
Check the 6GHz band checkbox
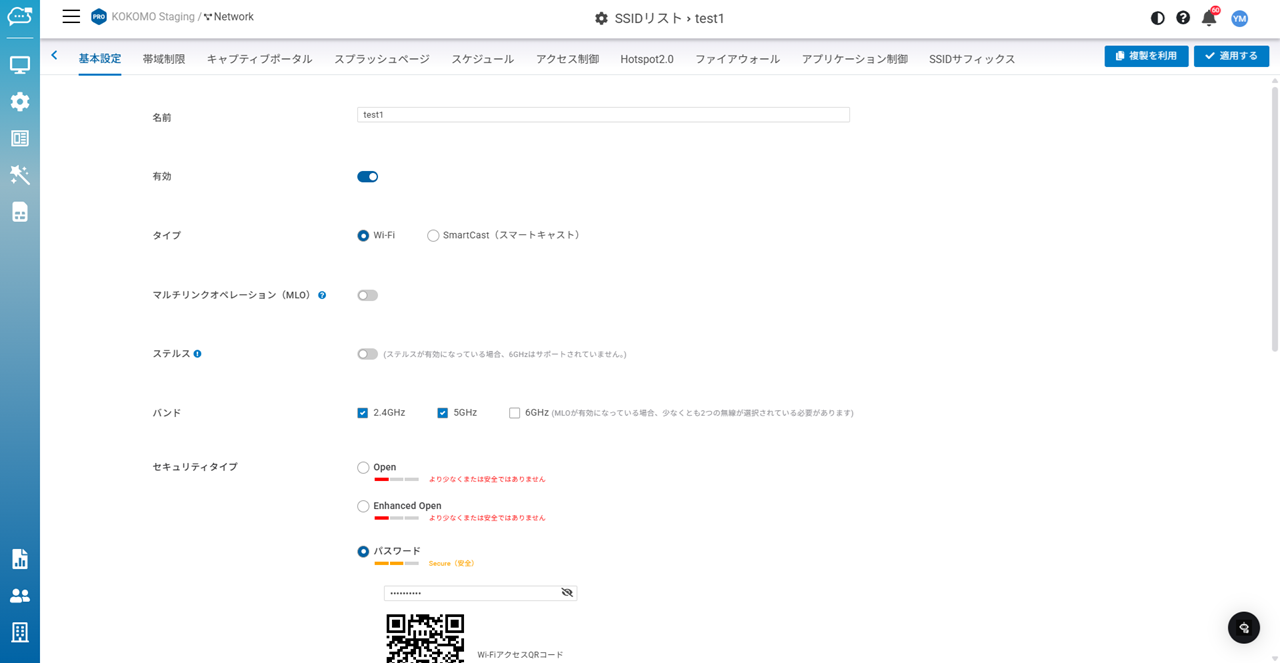coord(514,413)
